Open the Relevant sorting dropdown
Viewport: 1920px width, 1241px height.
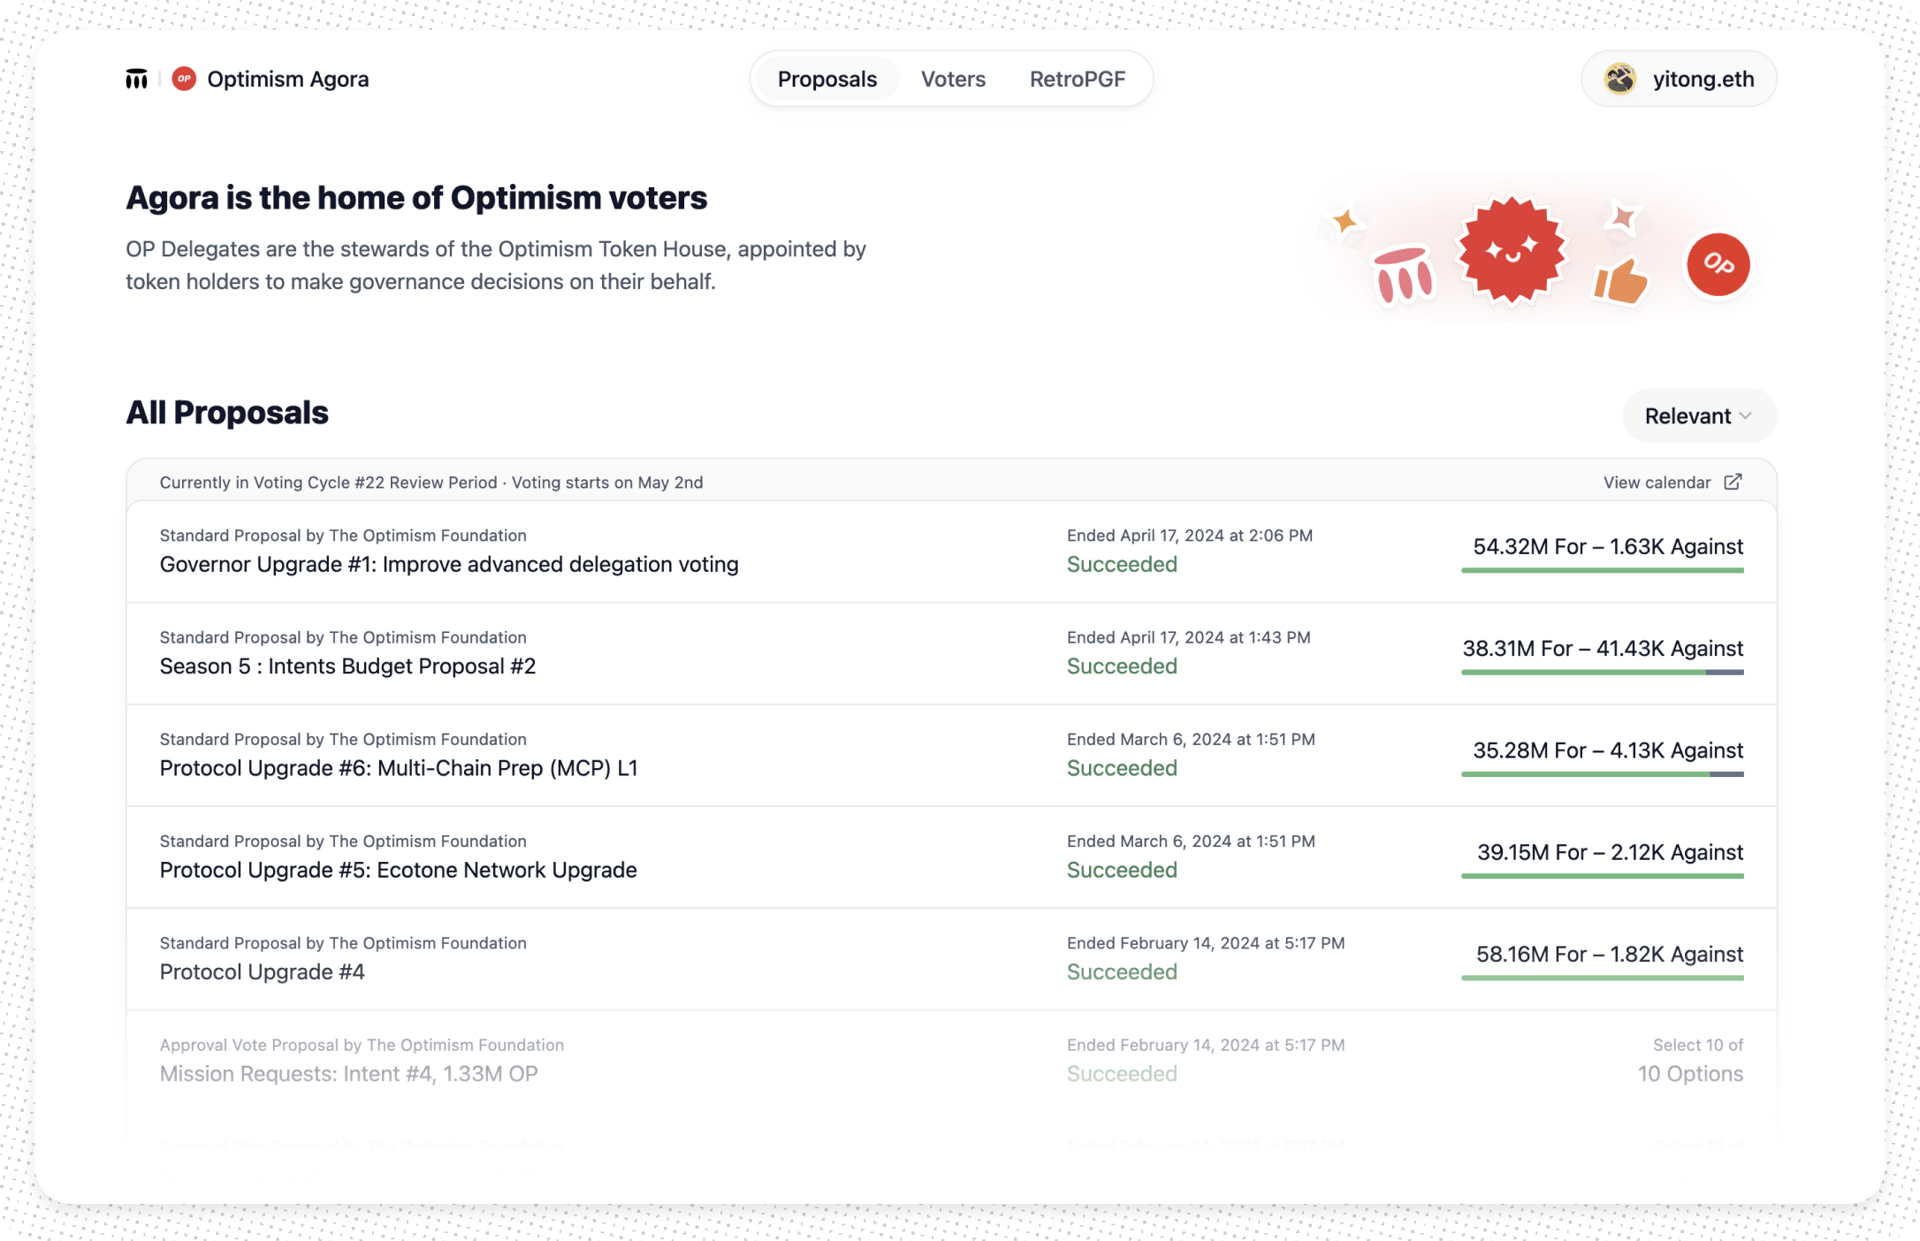coord(1699,415)
